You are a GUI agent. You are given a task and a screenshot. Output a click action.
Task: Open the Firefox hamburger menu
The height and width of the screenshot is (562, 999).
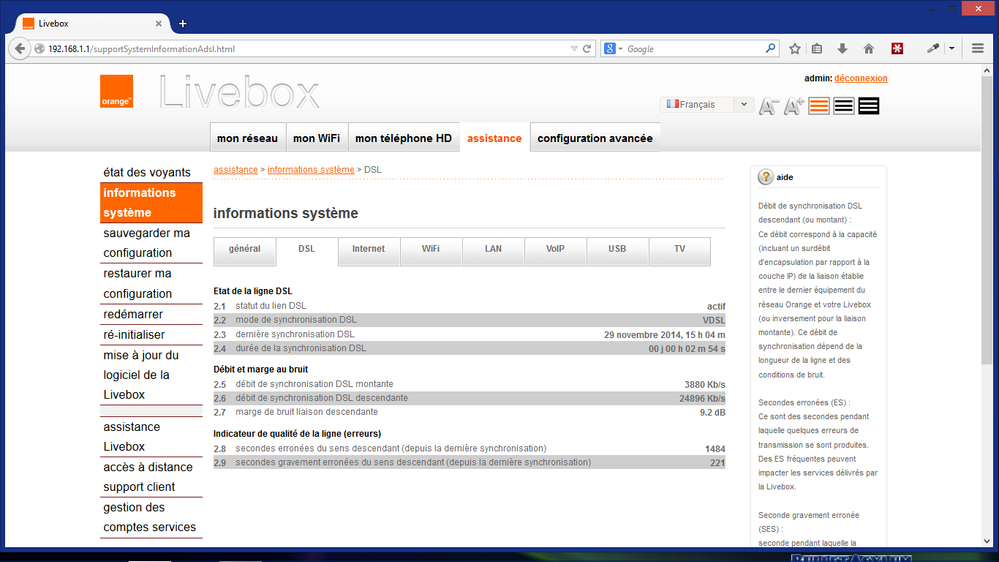coord(977,48)
